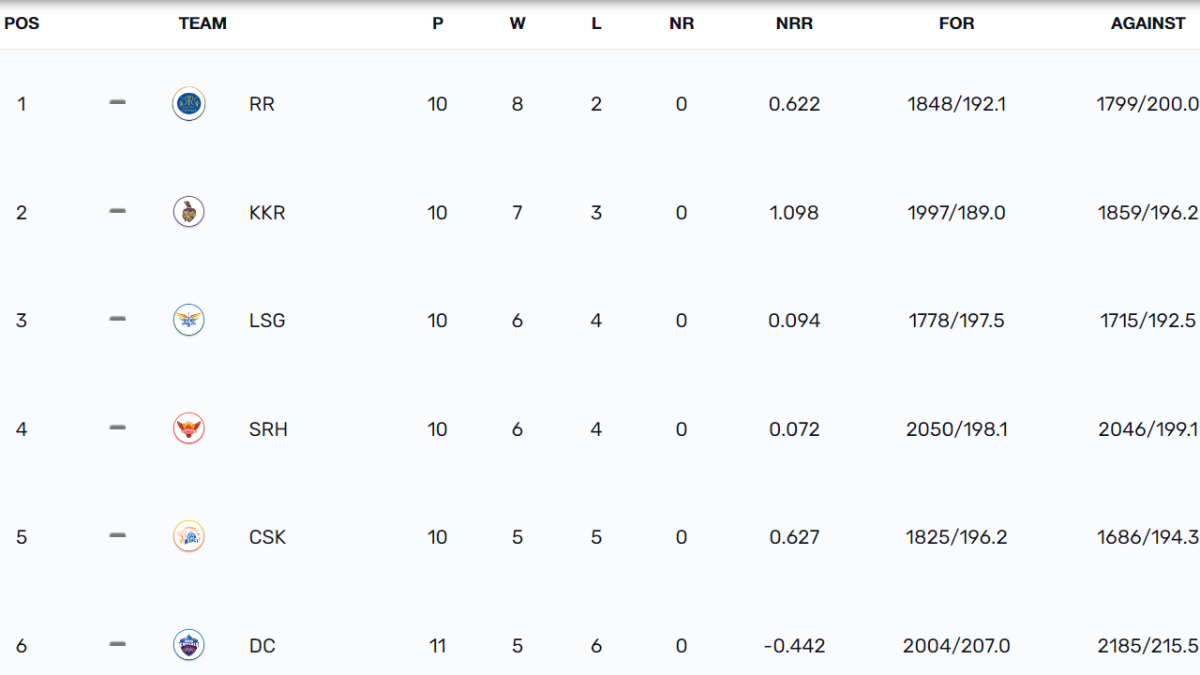The height and width of the screenshot is (675, 1200).
Task: Click position-change dash beside DC
Action: tap(117, 644)
